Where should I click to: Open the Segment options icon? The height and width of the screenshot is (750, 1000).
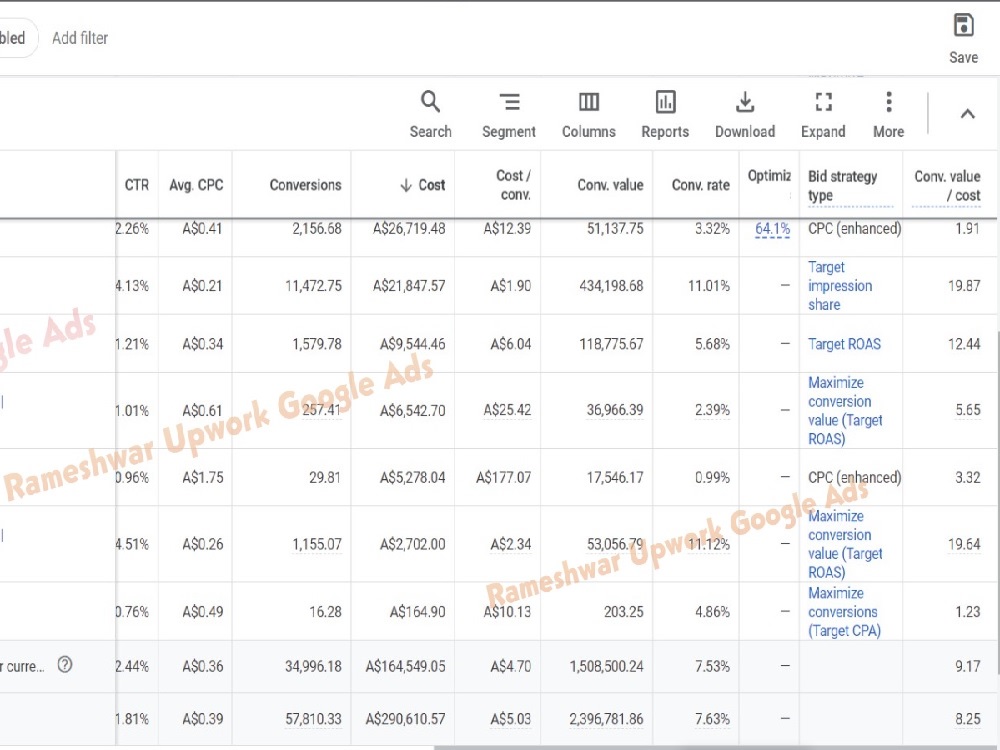tap(509, 114)
